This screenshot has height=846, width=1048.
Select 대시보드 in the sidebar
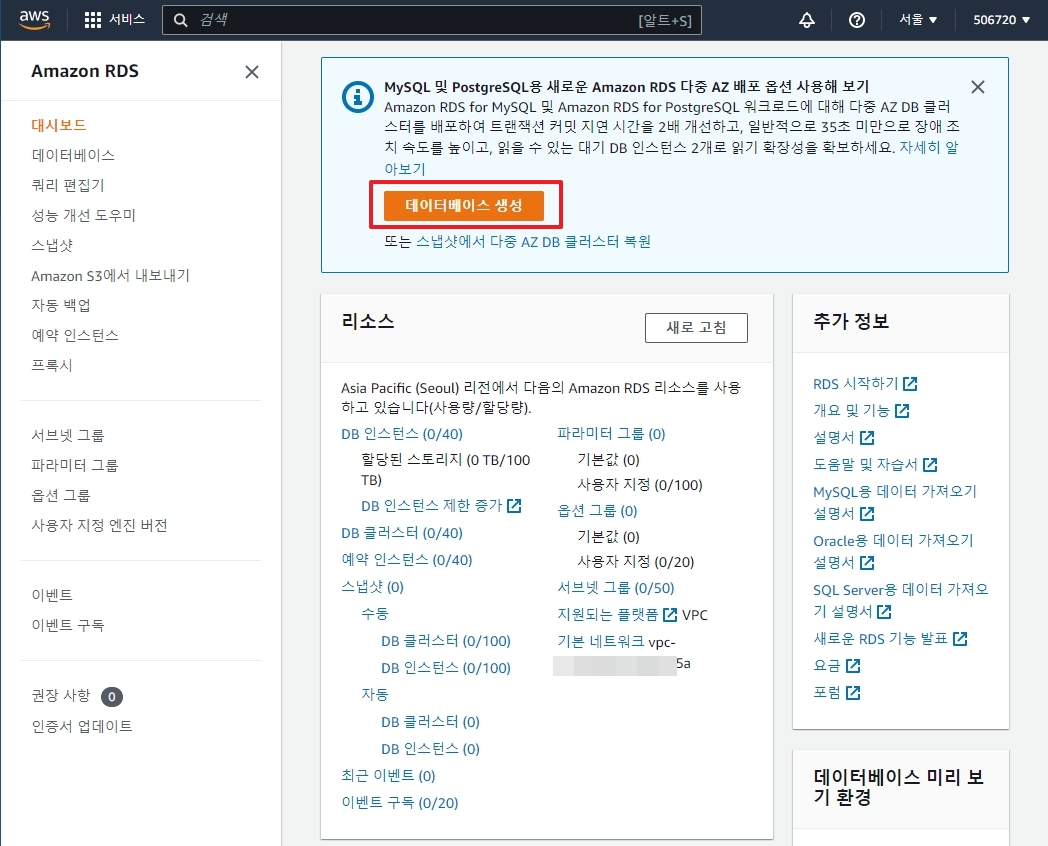(x=59, y=125)
